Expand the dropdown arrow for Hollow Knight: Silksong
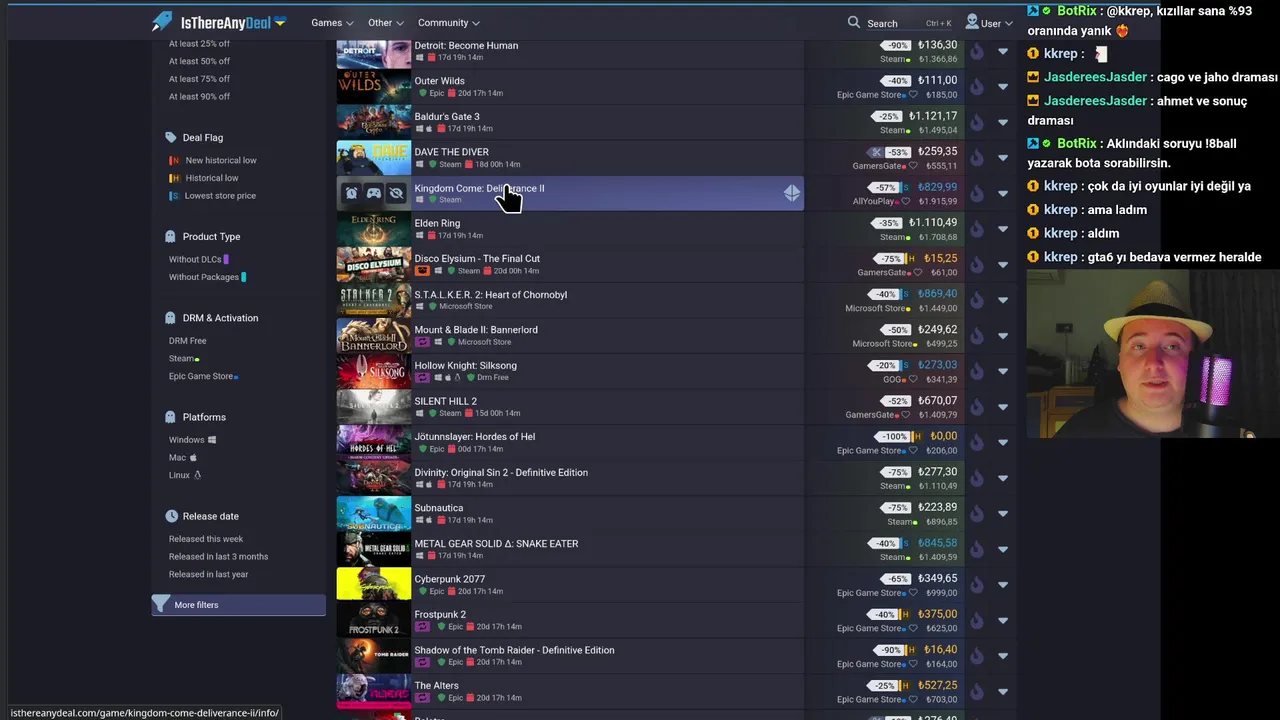This screenshot has width=1280, height=720. coord(1003,372)
